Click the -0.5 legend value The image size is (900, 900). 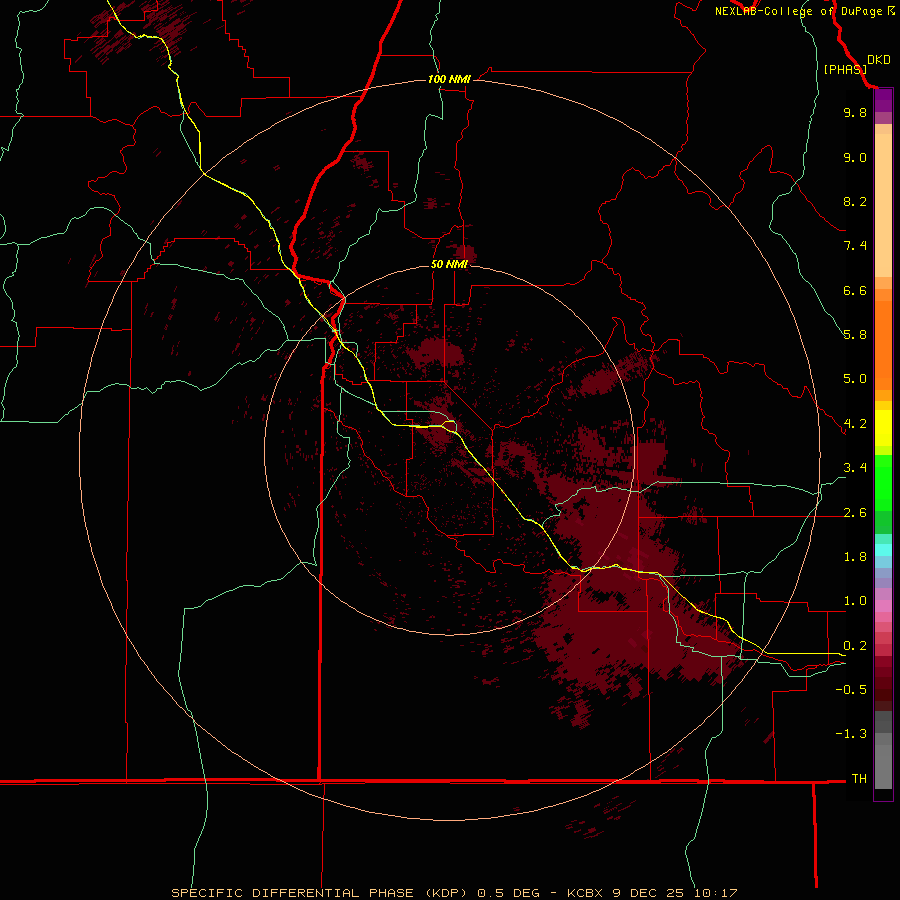(x=851, y=690)
